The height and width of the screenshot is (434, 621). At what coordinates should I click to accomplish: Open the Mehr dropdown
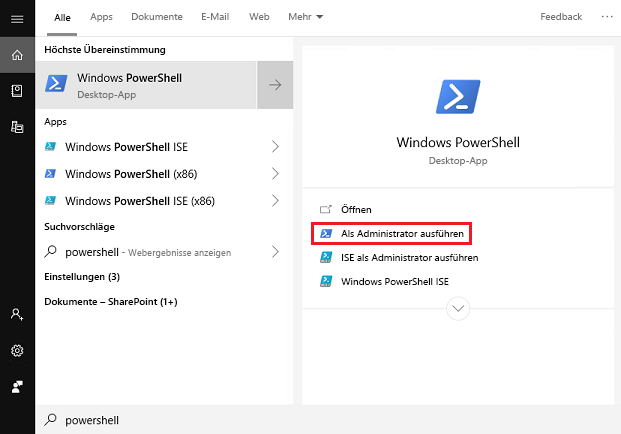(x=305, y=17)
